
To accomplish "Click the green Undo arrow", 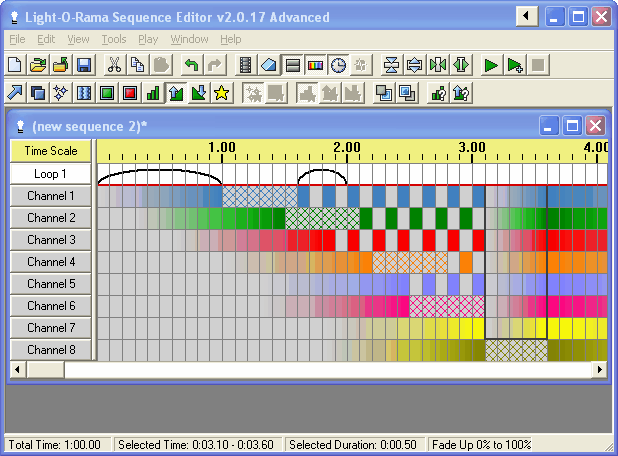I will (192, 65).
